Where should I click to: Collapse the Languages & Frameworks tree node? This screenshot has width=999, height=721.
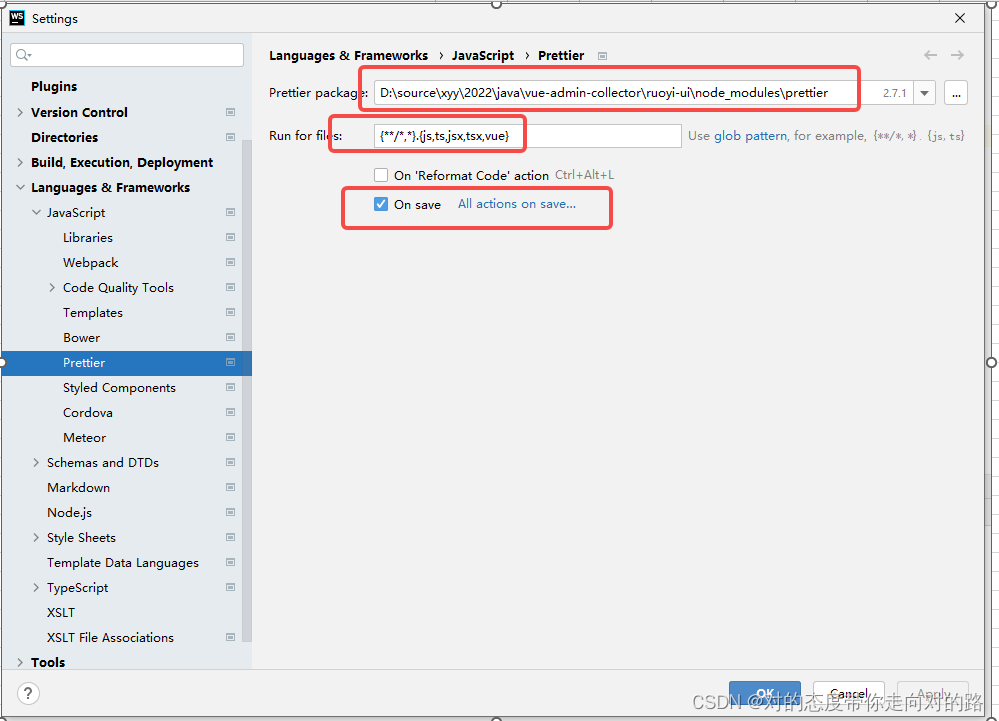(20, 187)
